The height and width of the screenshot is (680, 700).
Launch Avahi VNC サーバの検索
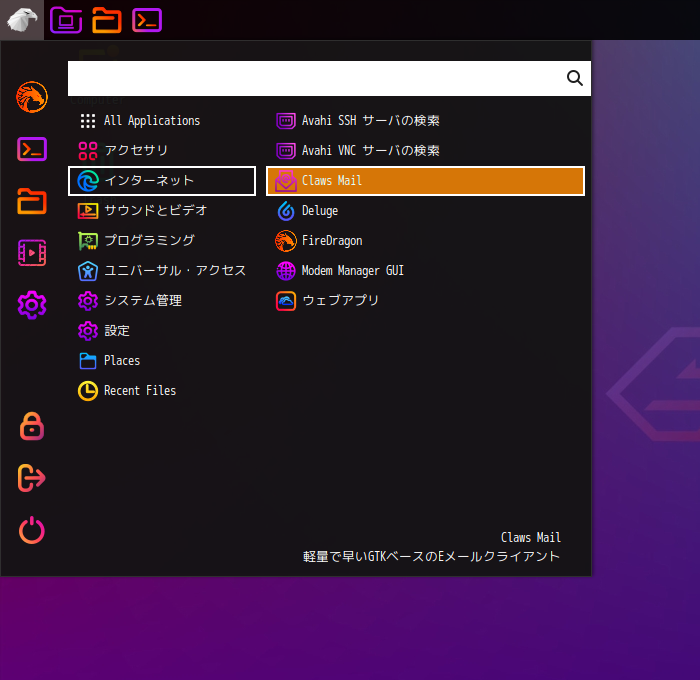[425, 150]
